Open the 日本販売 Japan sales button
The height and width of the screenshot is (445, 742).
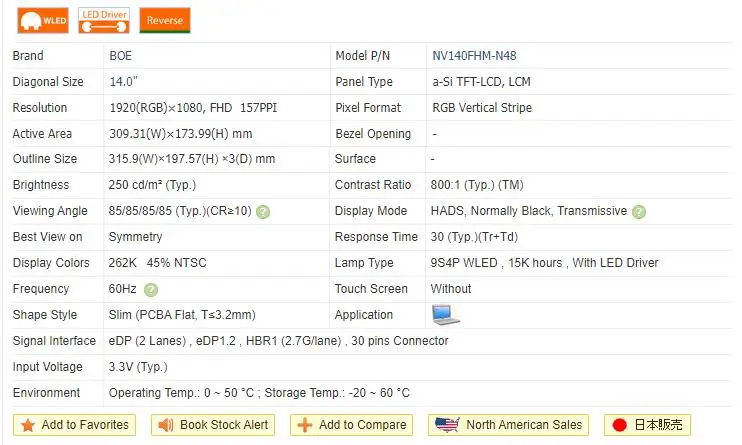point(647,425)
